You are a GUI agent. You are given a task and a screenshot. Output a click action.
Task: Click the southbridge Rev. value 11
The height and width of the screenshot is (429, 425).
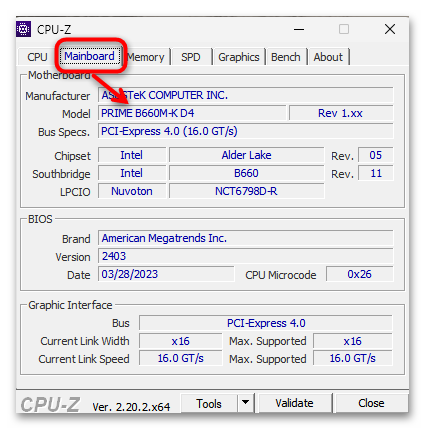tap(376, 173)
